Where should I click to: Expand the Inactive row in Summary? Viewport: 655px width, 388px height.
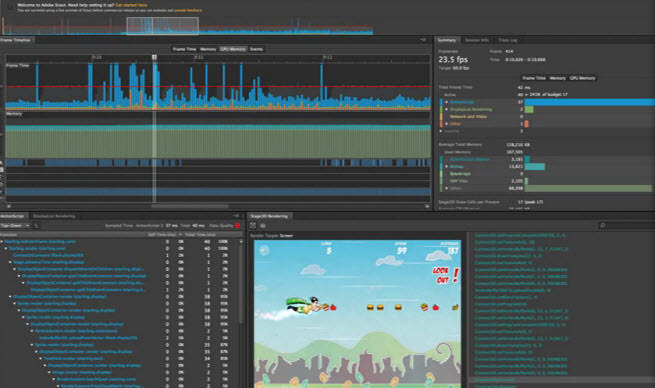(x=441, y=131)
